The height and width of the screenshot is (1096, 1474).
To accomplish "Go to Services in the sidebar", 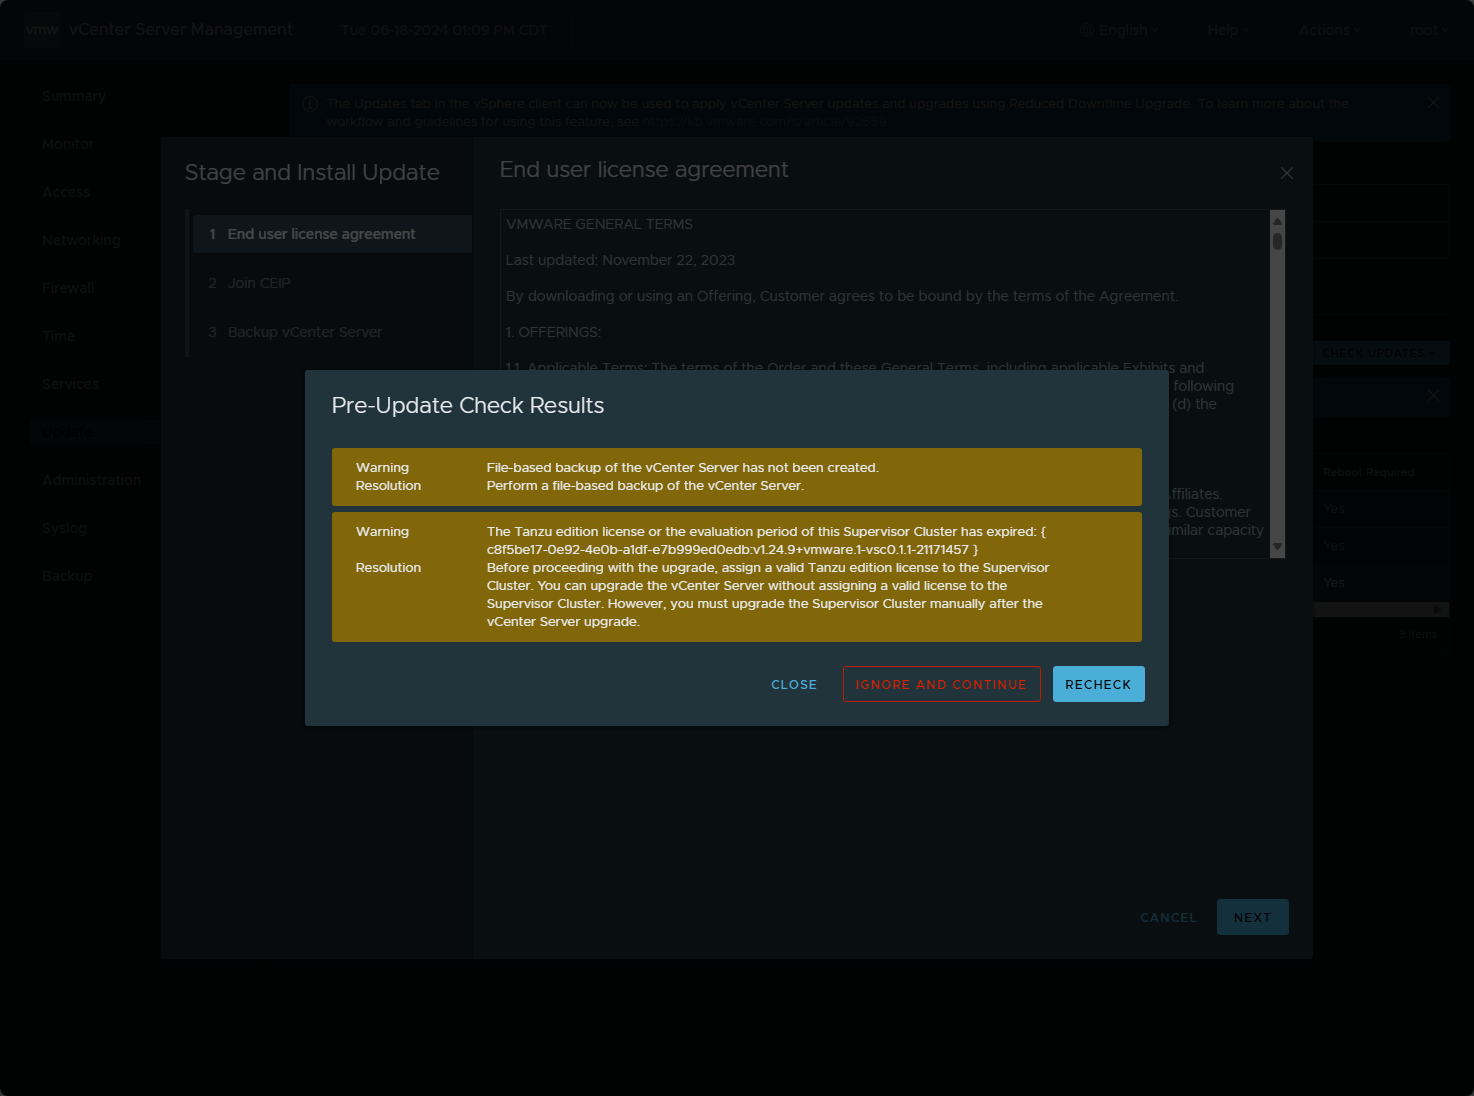I will pyautogui.click(x=70, y=384).
